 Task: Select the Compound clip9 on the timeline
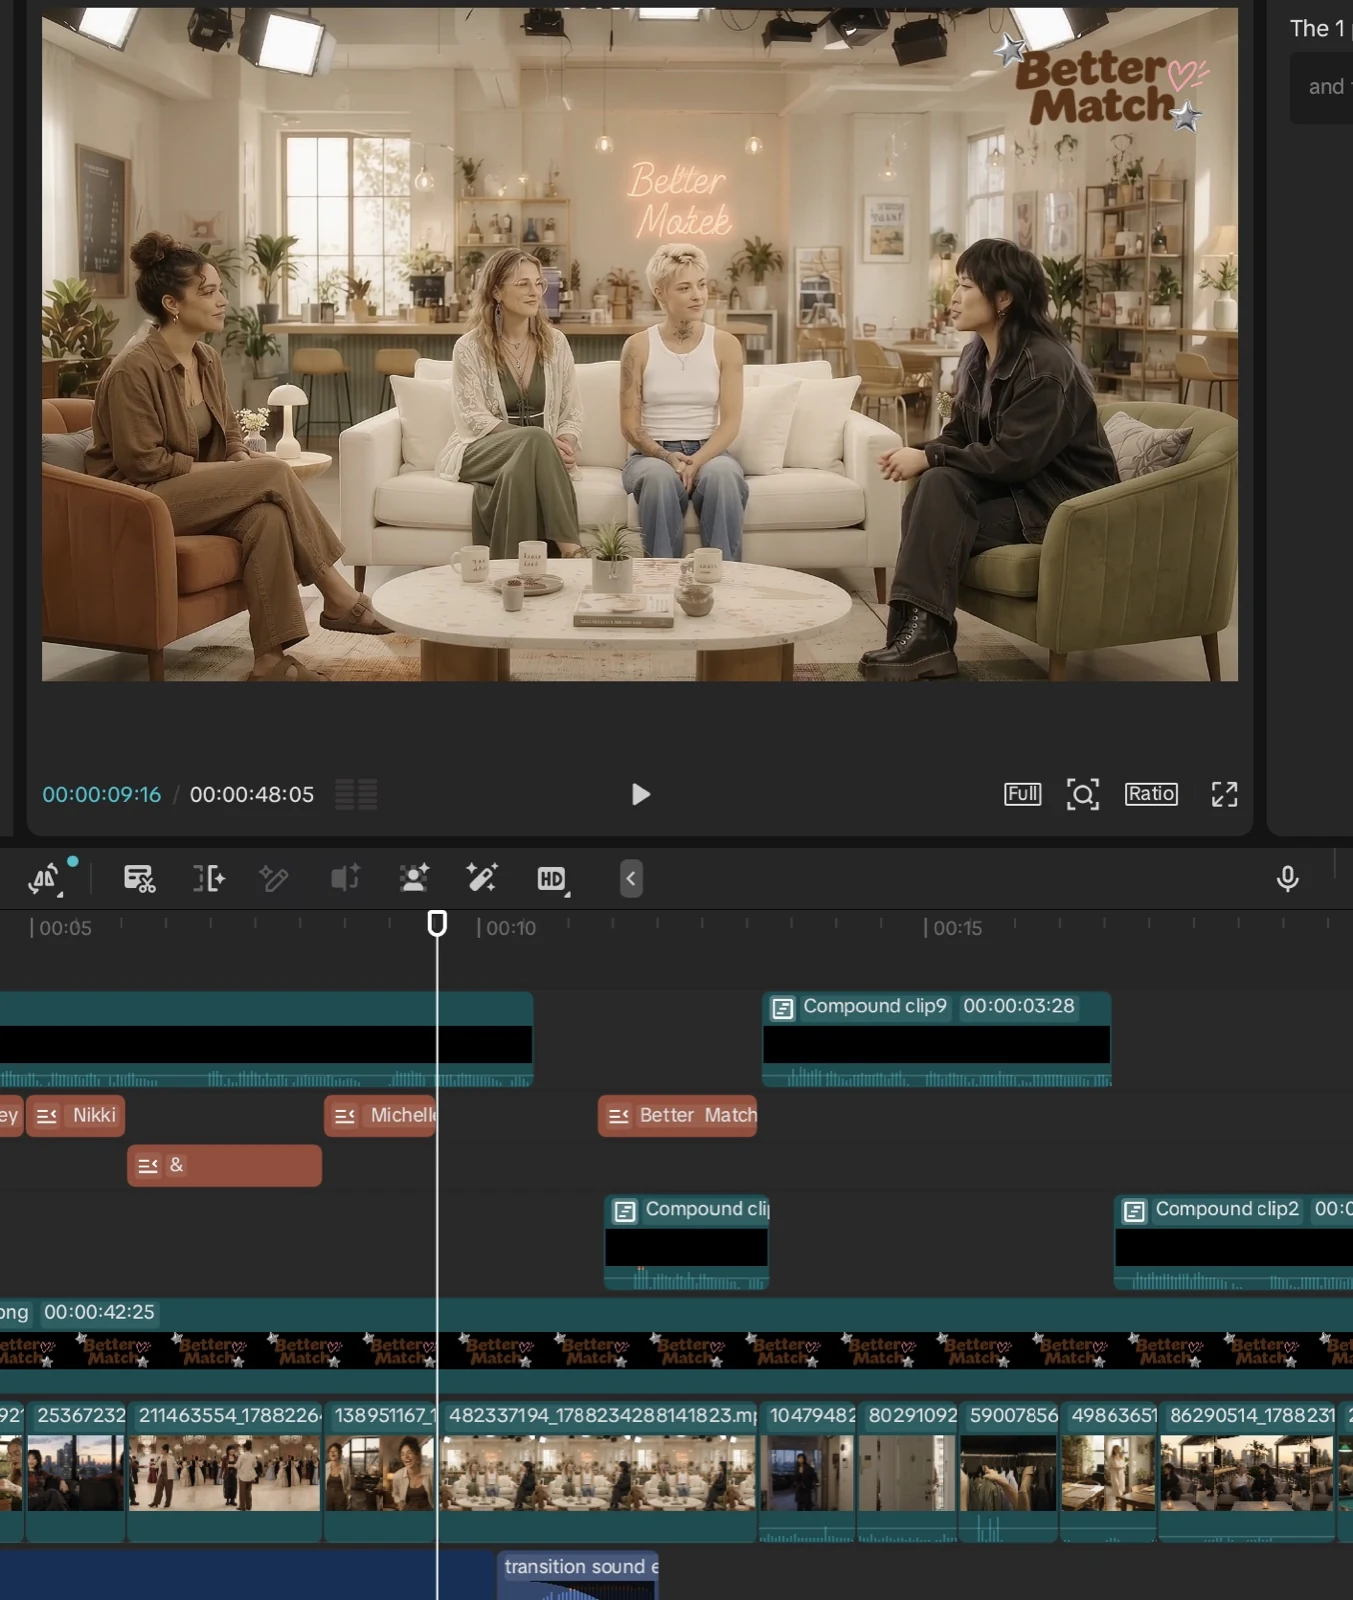(x=936, y=1039)
